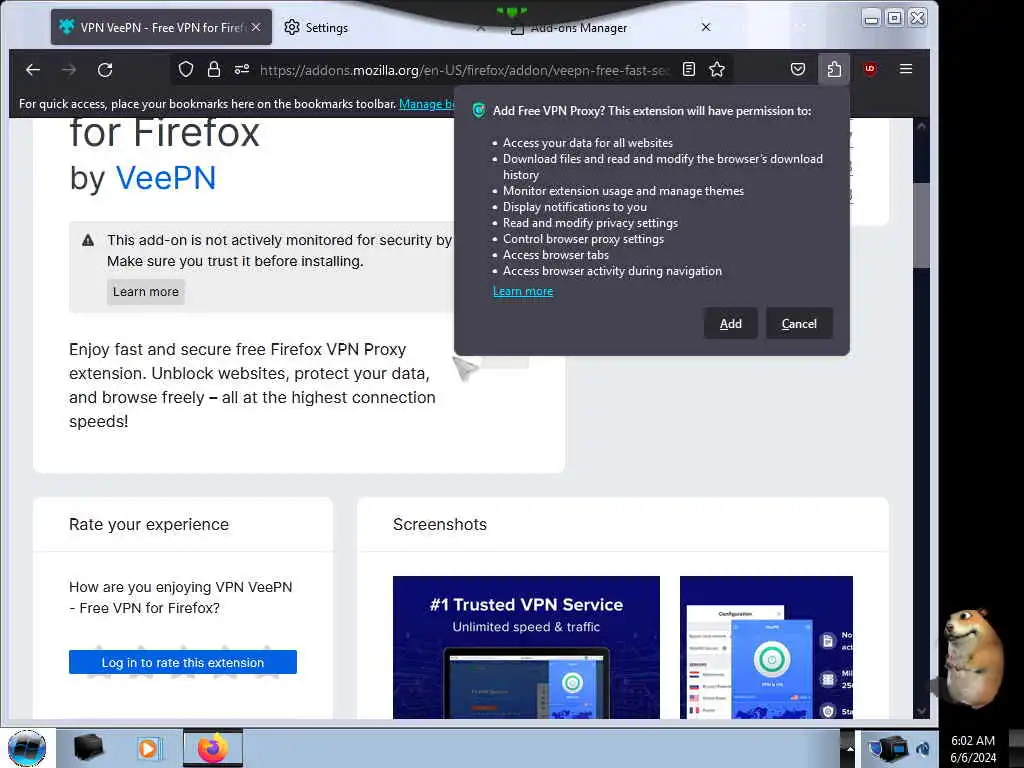Reload the current page
Image resolution: width=1024 pixels, height=768 pixels.
[x=105, y=69]
